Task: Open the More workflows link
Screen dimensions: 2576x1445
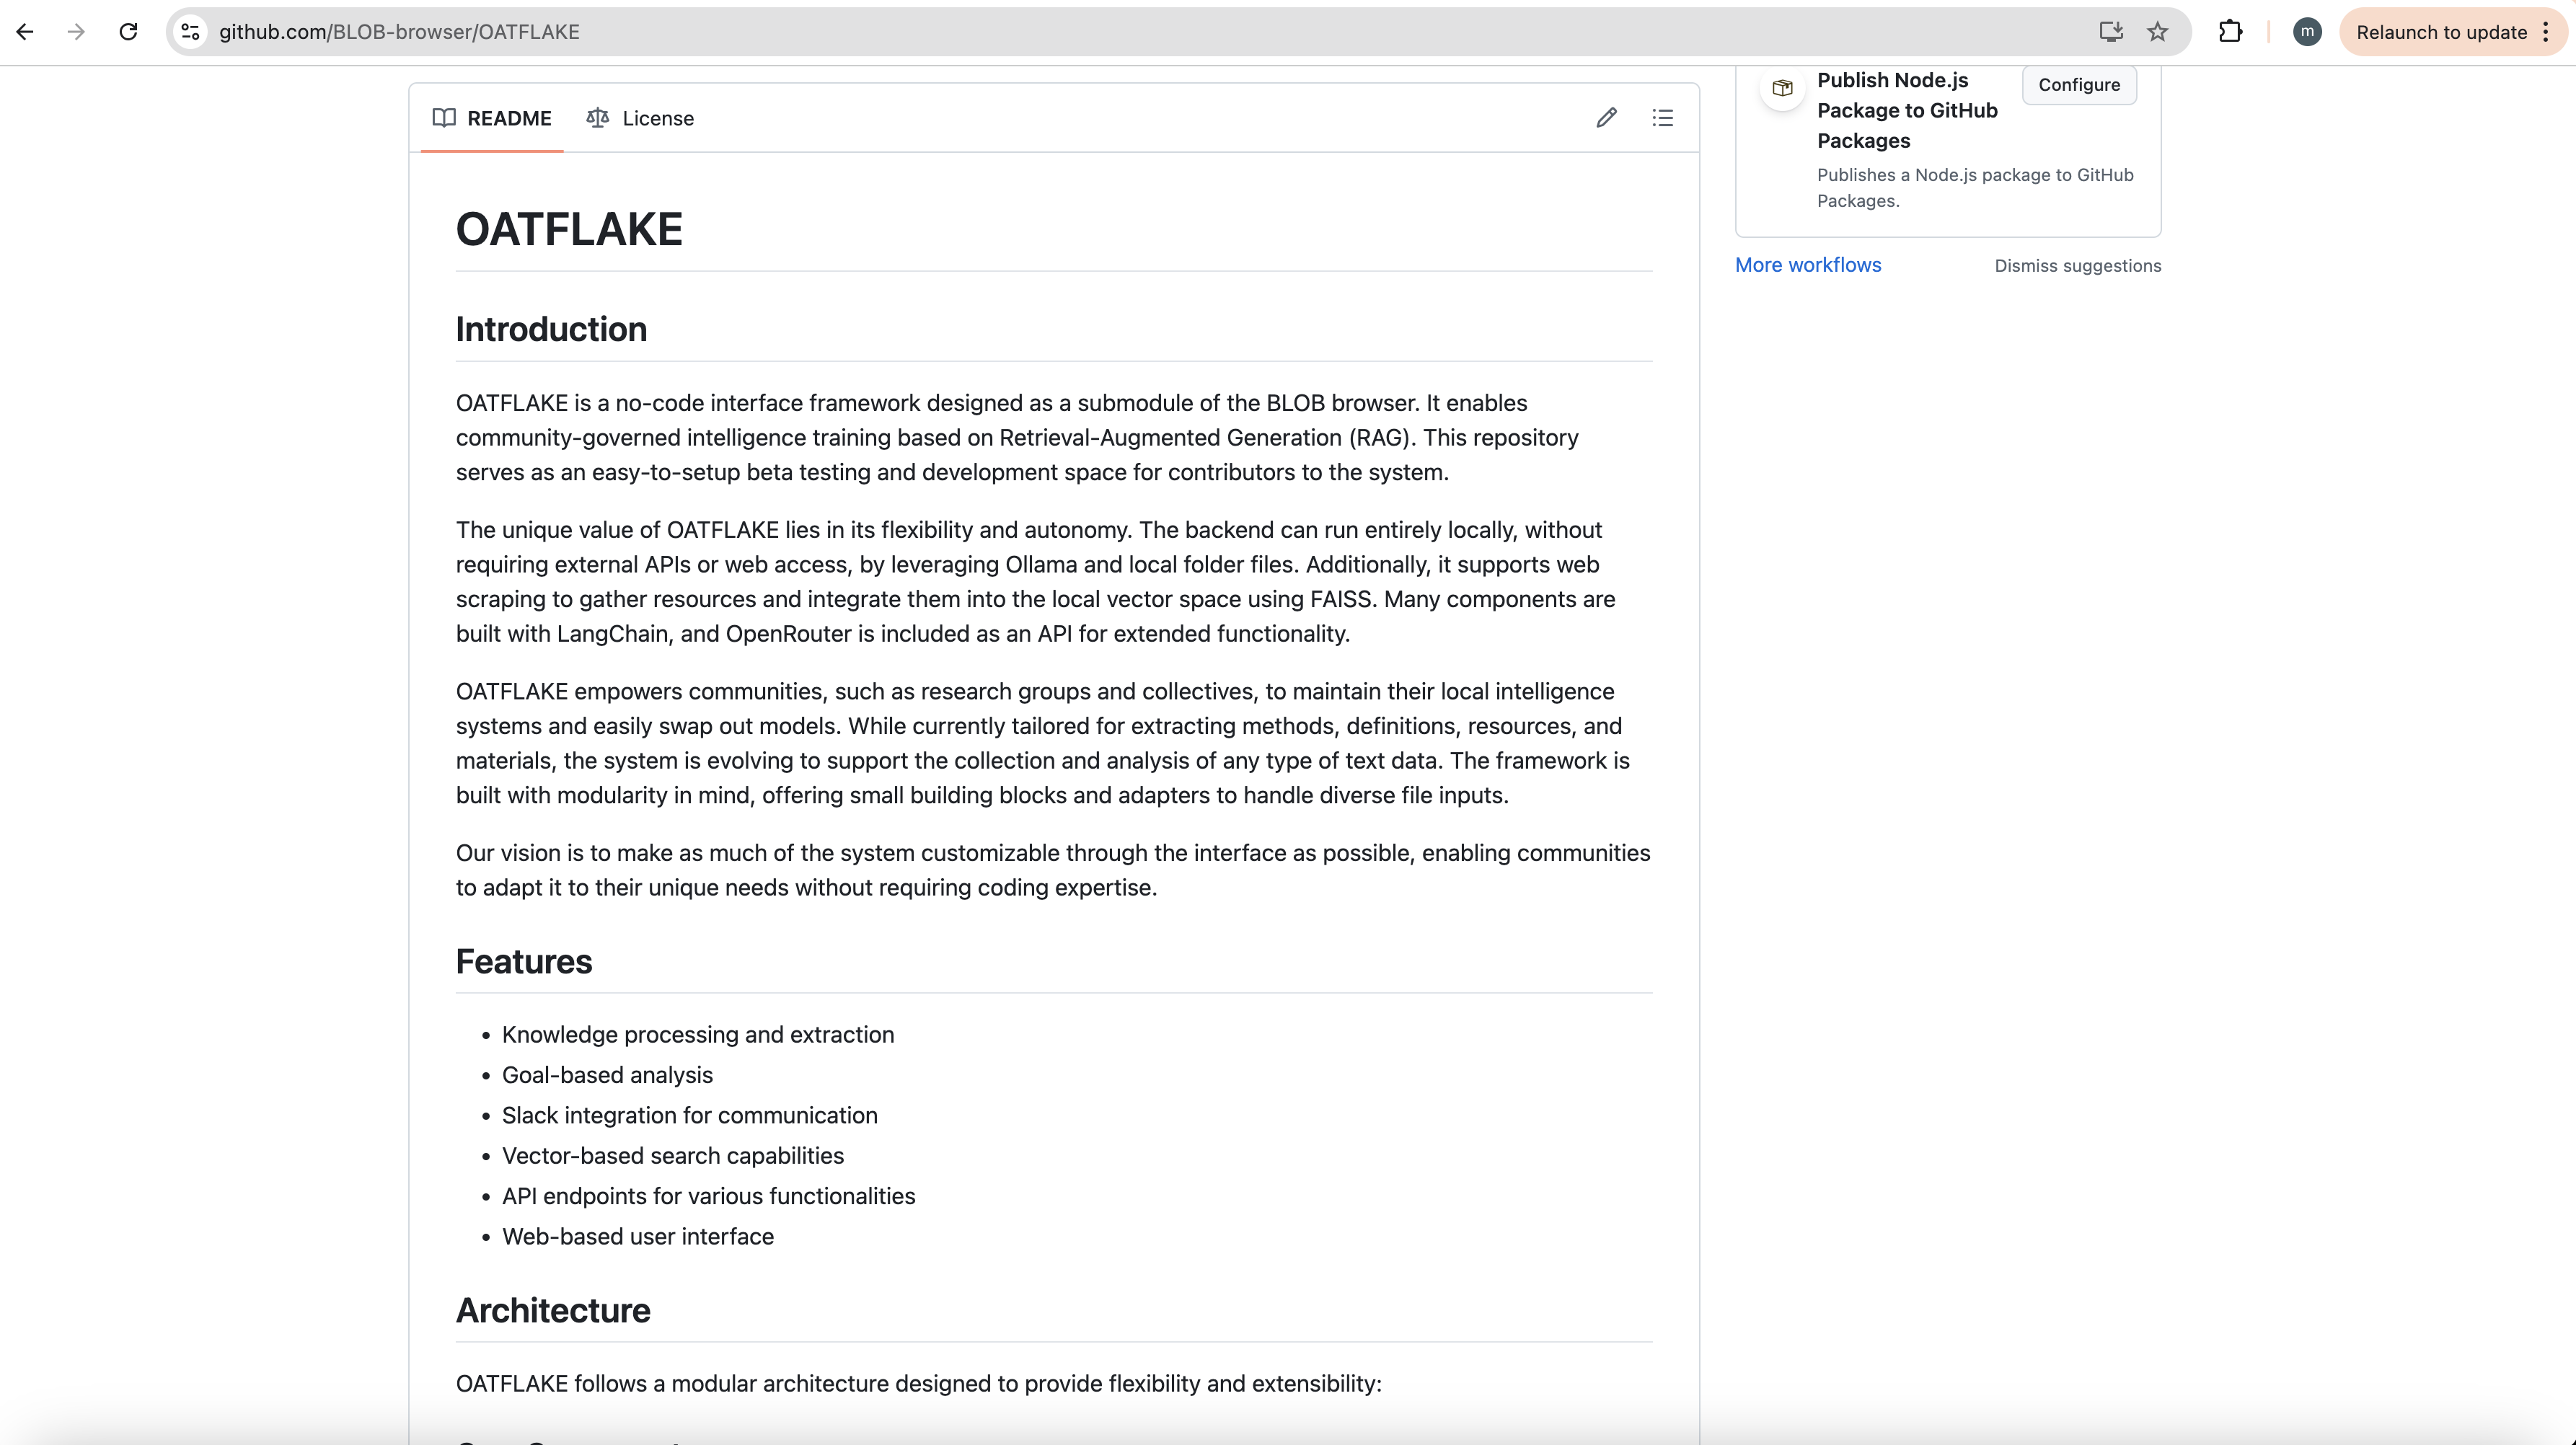Action: coord(1808,265)
